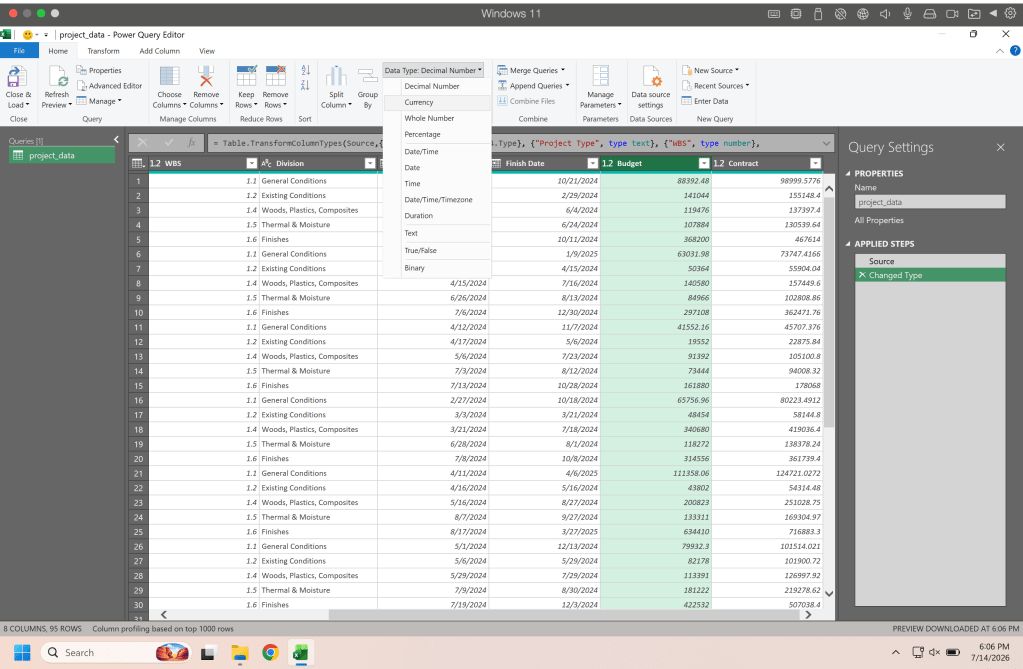Click the Budget column's 1.2 data type icon
Screen dimensions: 1023x669
[607, 163]
